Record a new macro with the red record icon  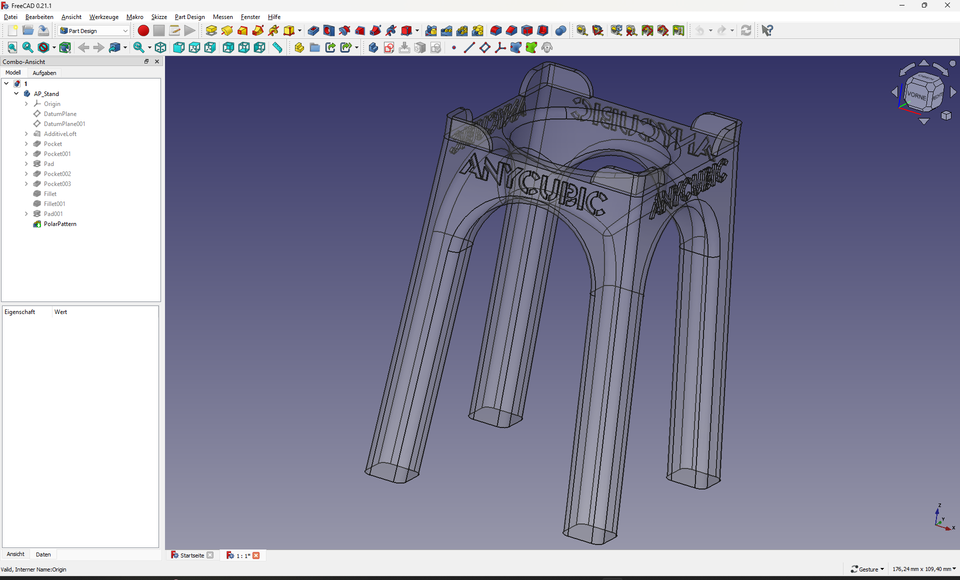pyautogui.click(x=143, y=31)
